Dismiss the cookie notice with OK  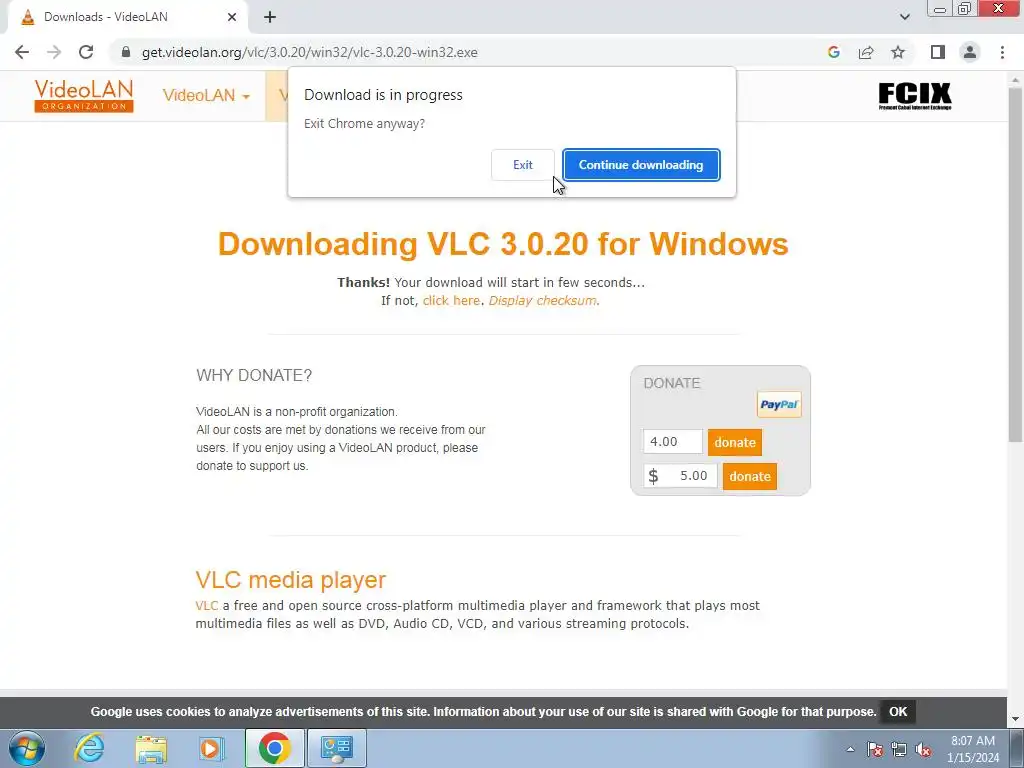pyautogui.click(x=898, y=712)
